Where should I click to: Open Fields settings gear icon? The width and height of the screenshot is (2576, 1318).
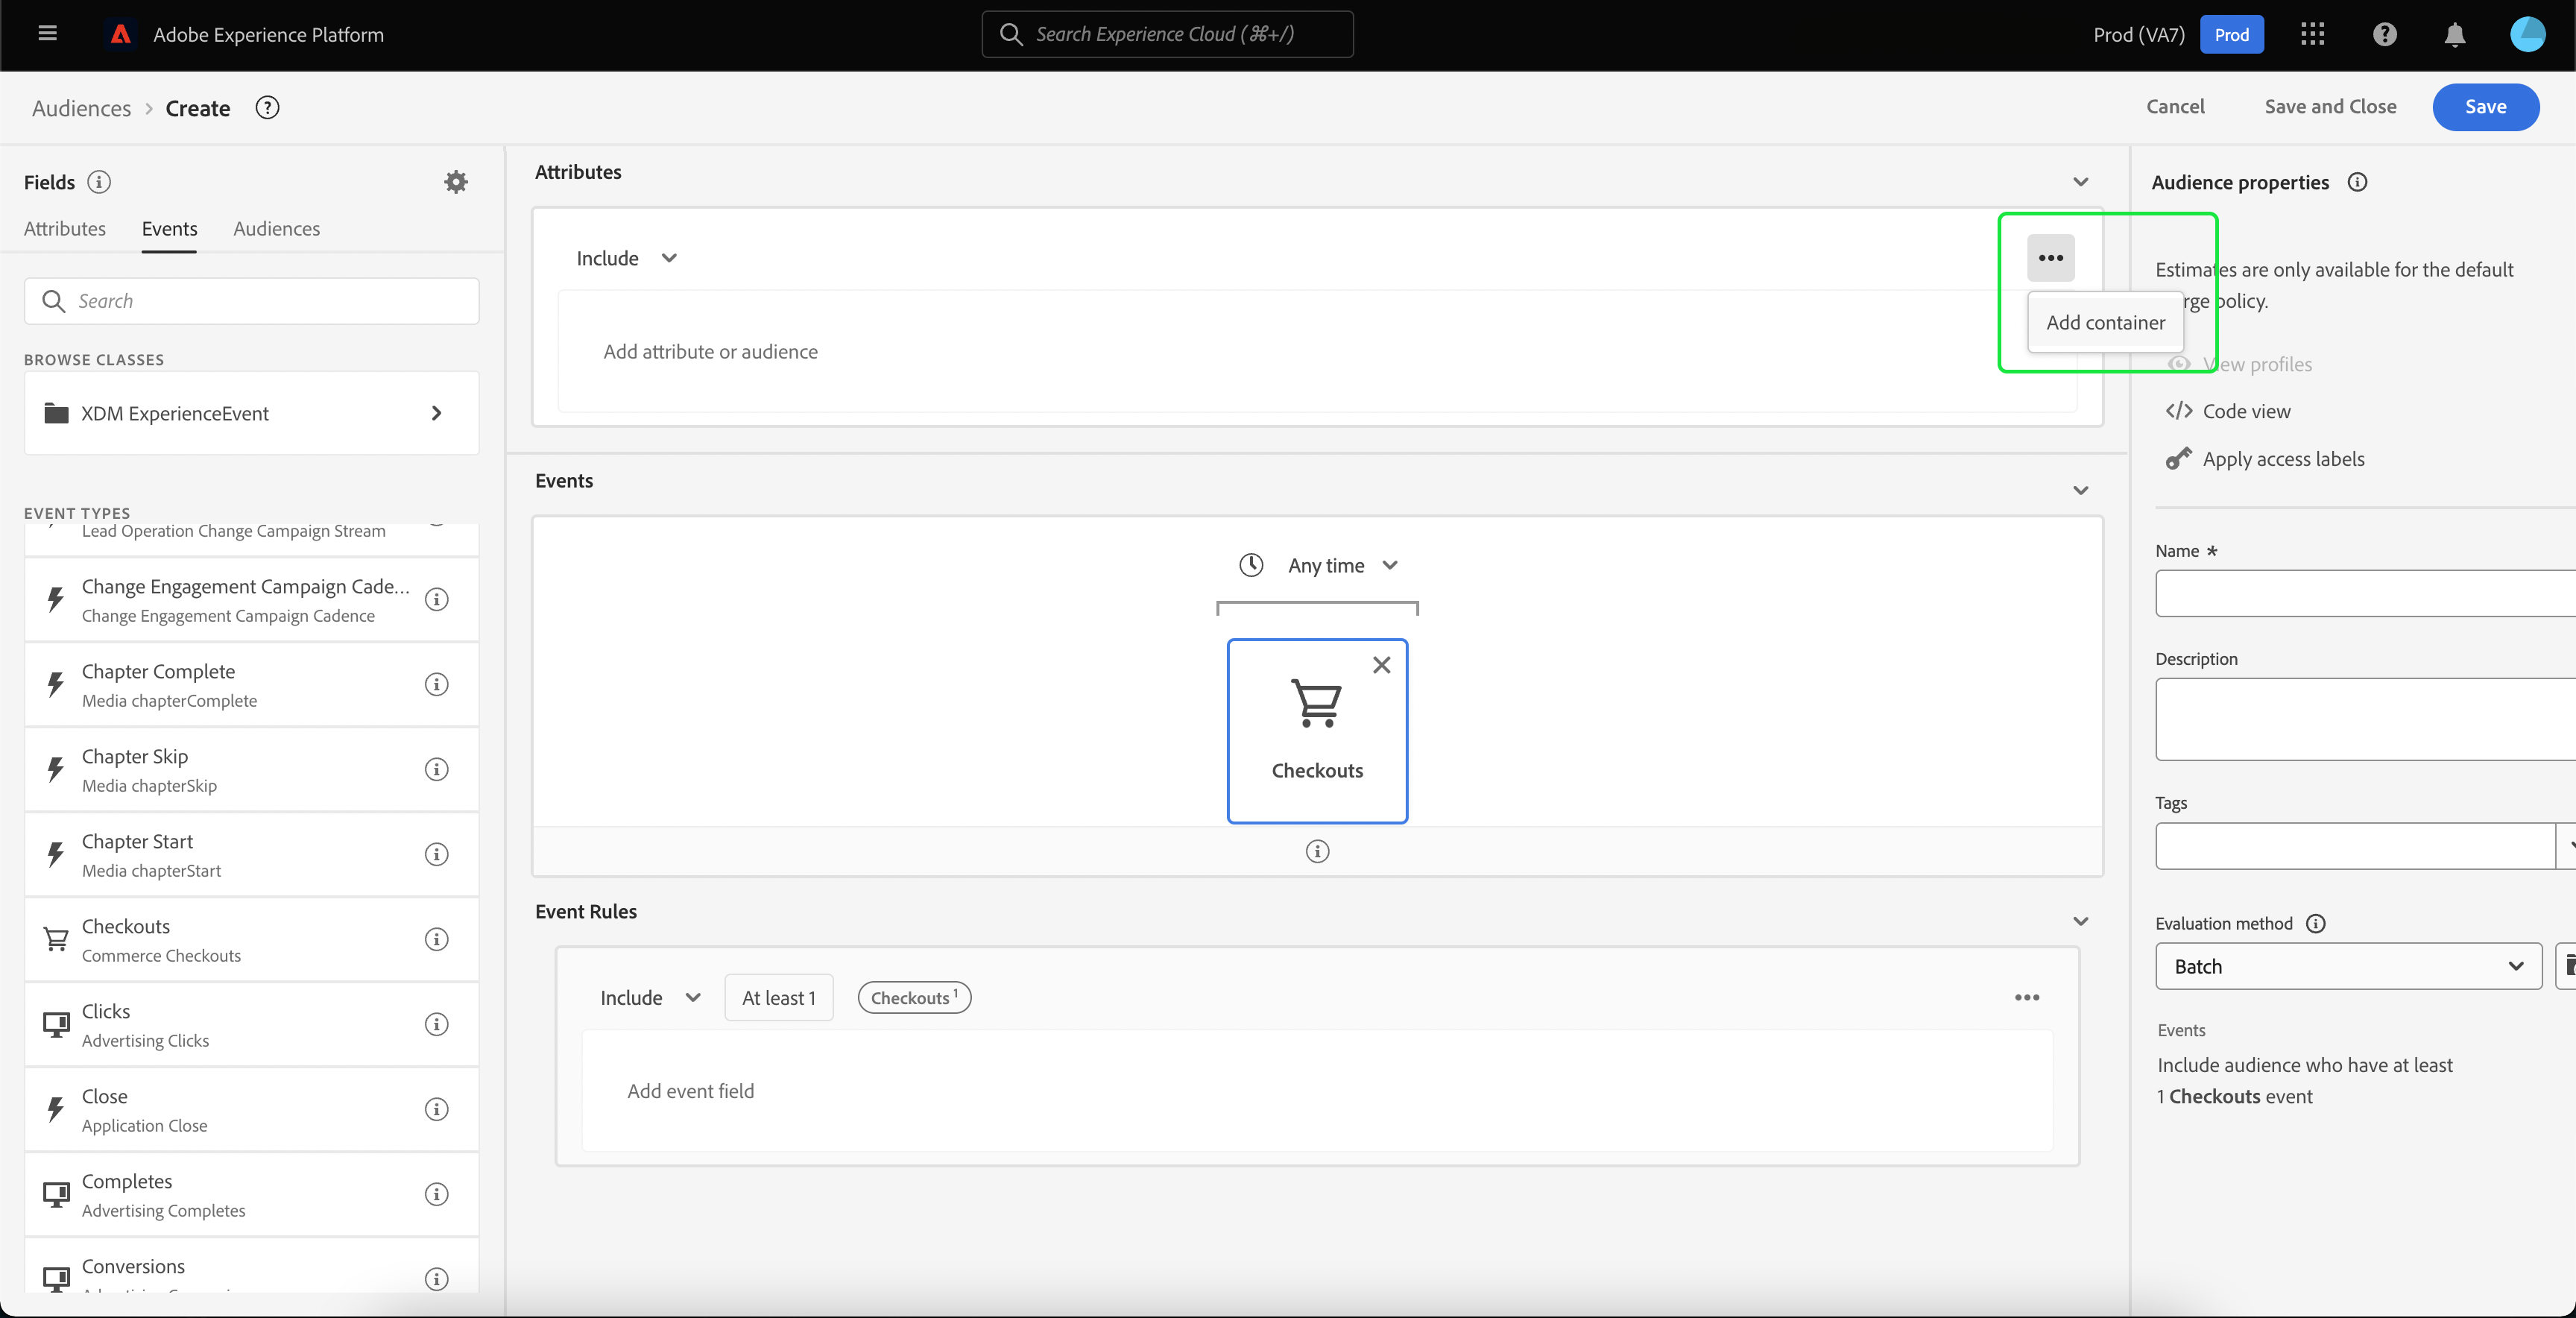pos(456,182)
